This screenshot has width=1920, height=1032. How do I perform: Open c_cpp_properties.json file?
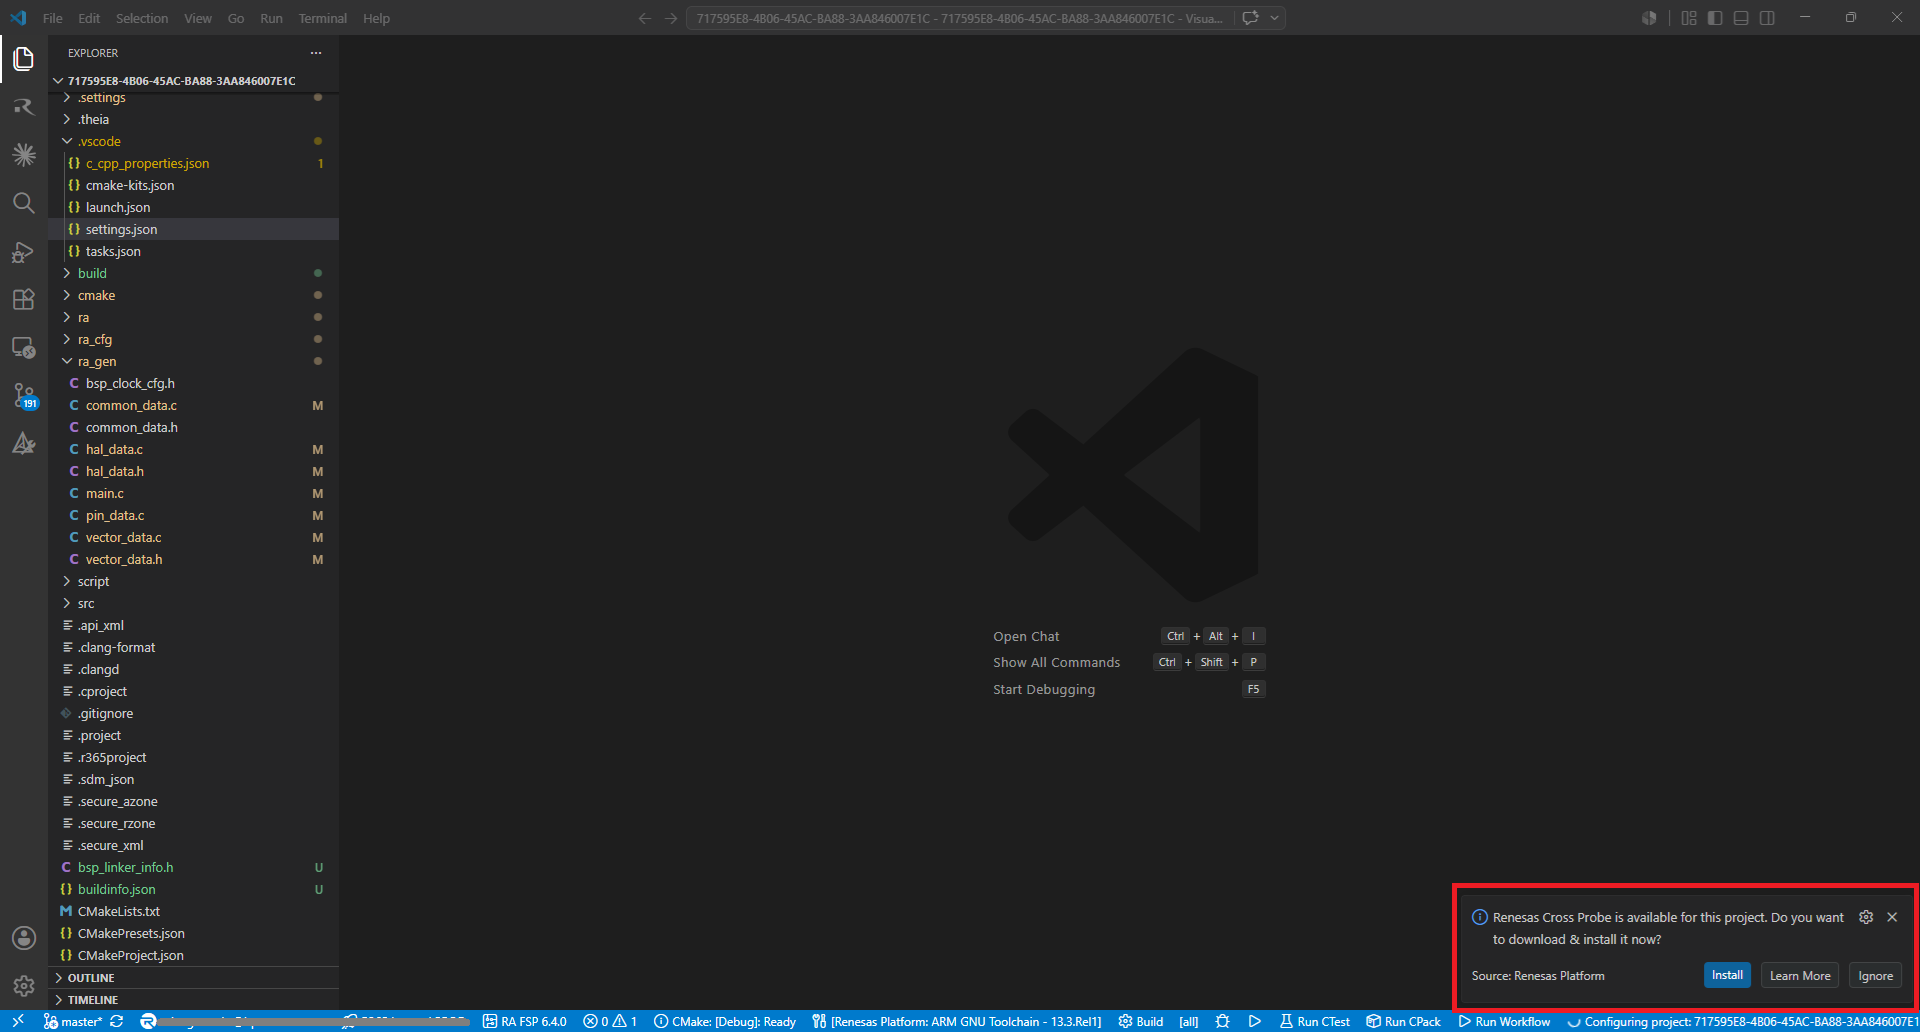[193, 163]
